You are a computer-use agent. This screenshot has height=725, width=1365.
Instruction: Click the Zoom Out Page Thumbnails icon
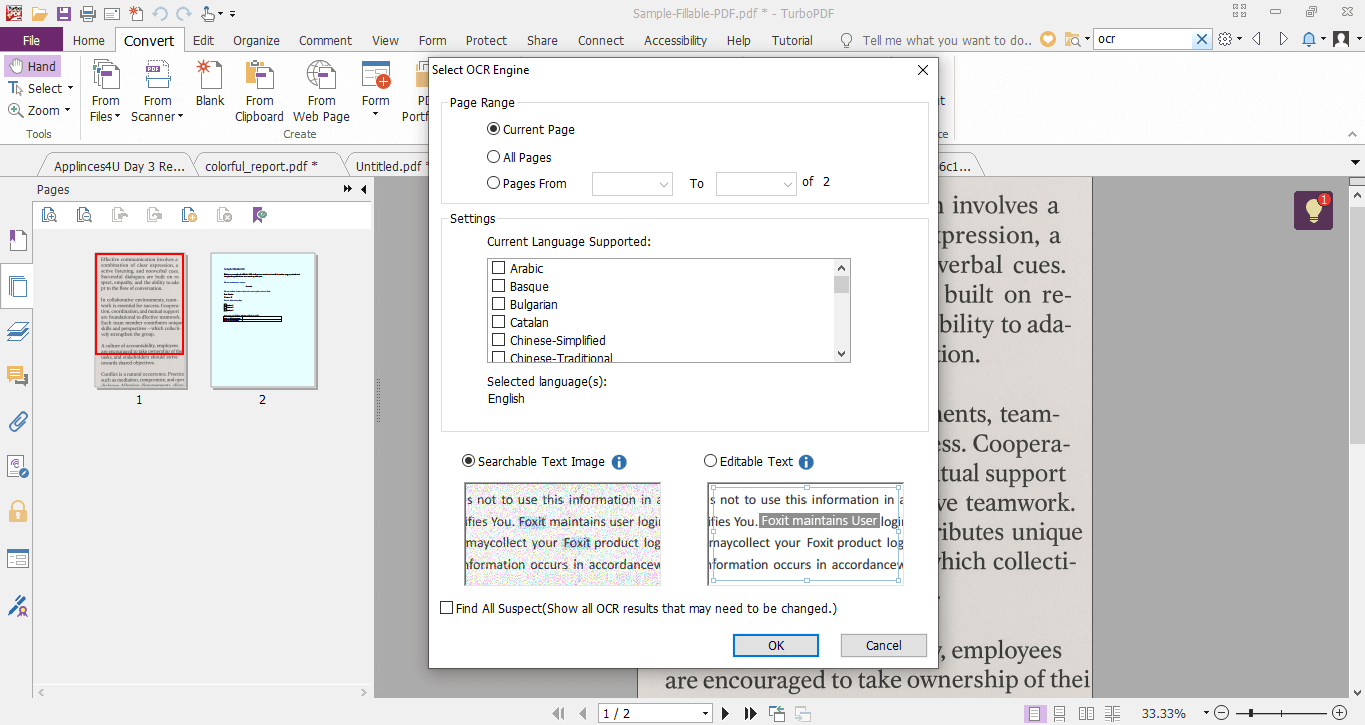(x=84, y=213)
